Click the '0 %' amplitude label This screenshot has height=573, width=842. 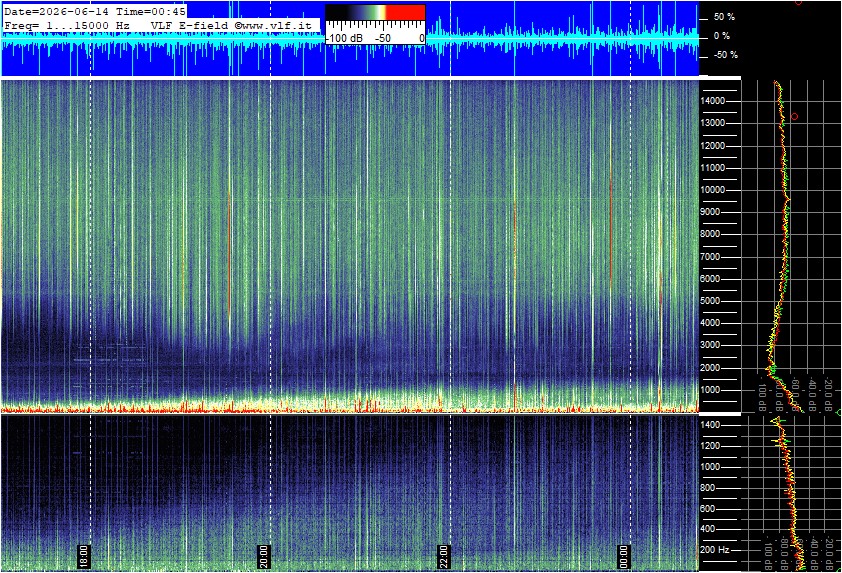click(x=722, y=36)
